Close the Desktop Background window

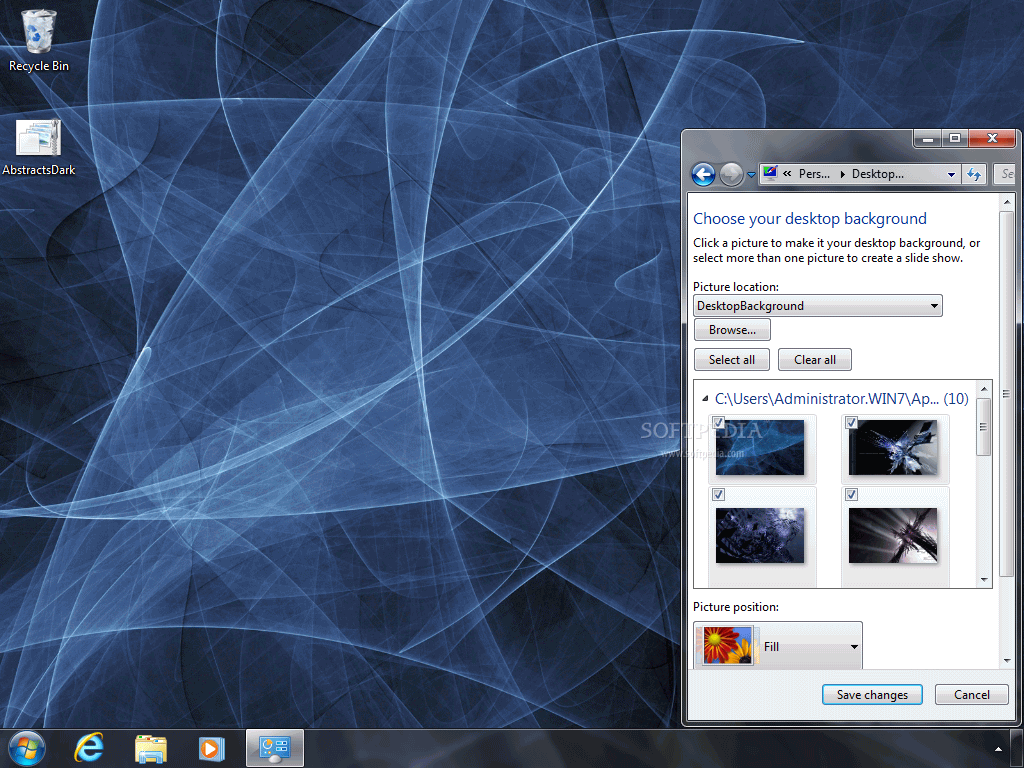(993, 138)
